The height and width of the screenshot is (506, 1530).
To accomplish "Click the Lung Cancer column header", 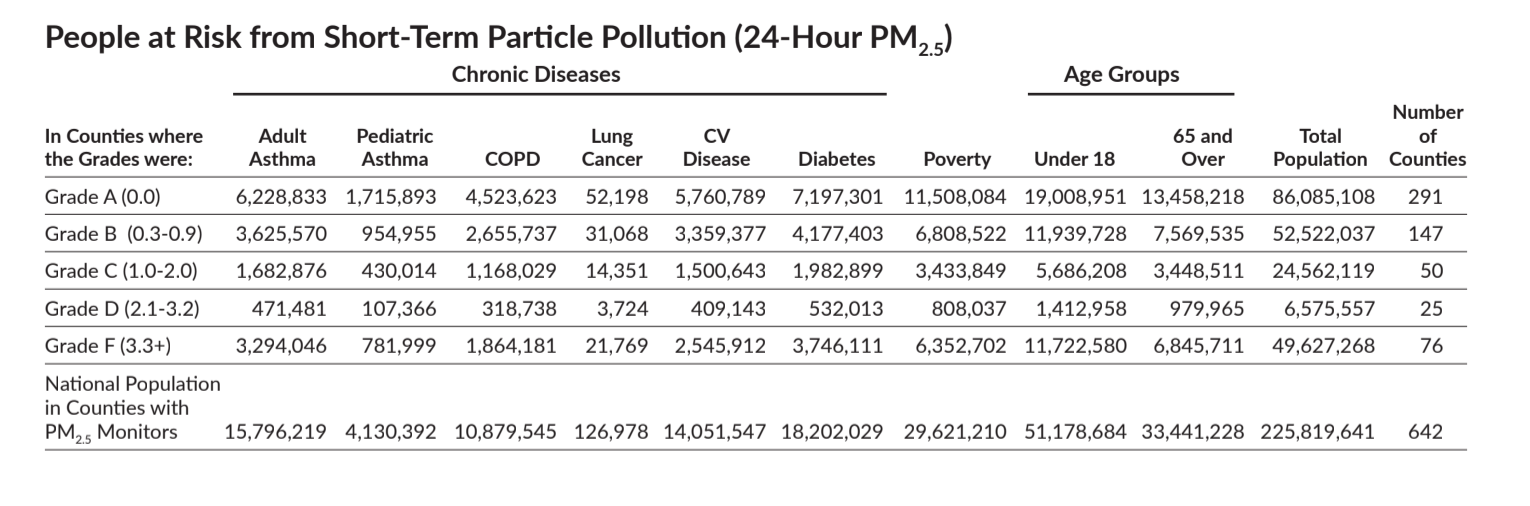I will [x=611, y=147].
